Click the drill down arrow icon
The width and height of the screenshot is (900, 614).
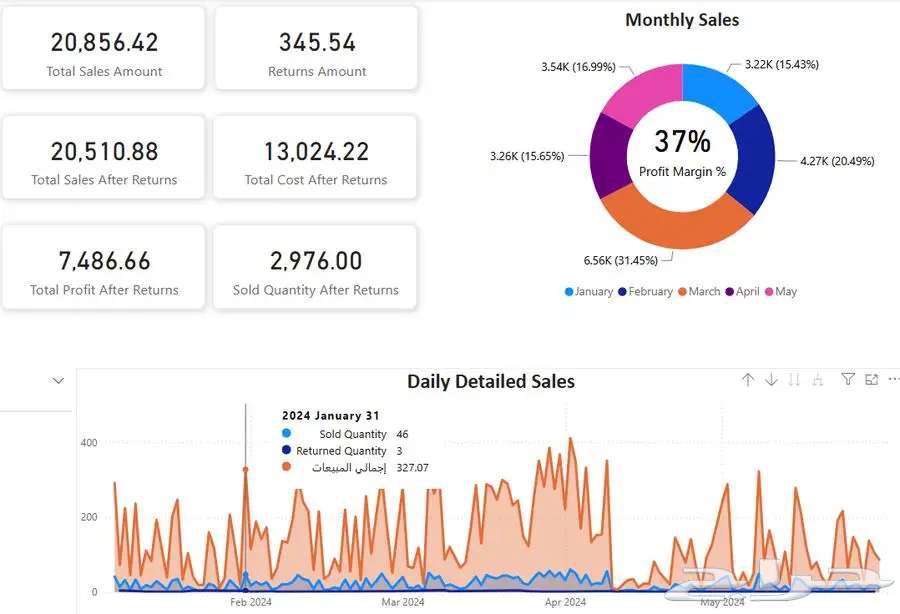[771, 380]
